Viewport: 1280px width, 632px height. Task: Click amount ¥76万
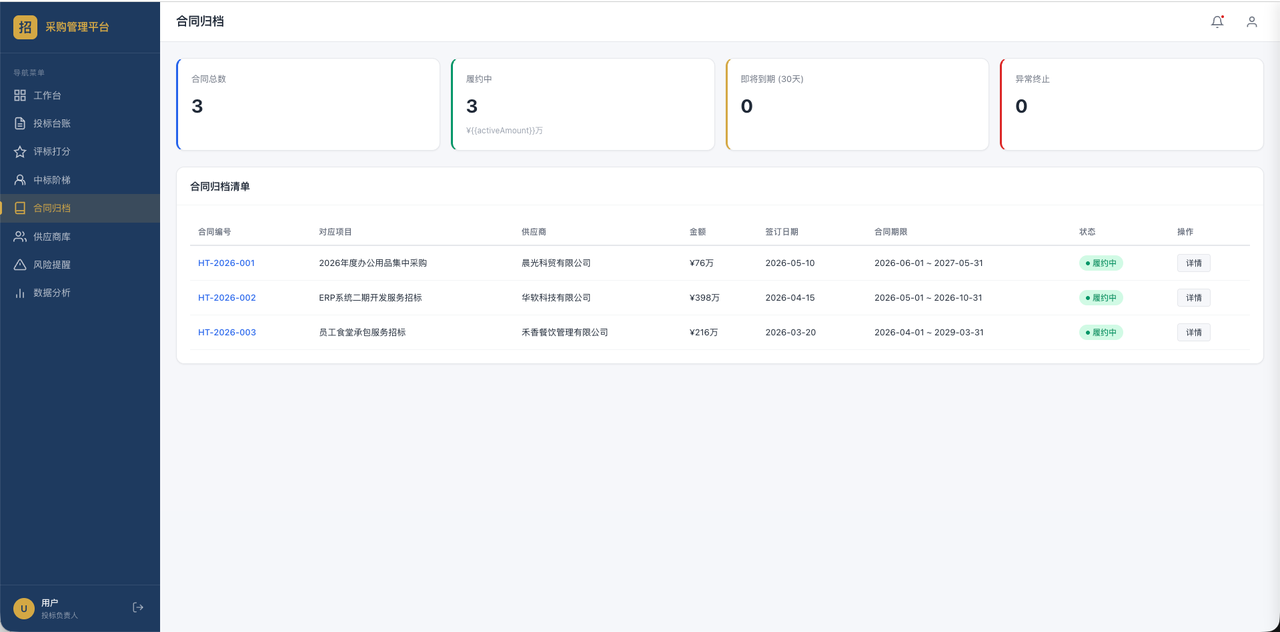pos(702,263)
